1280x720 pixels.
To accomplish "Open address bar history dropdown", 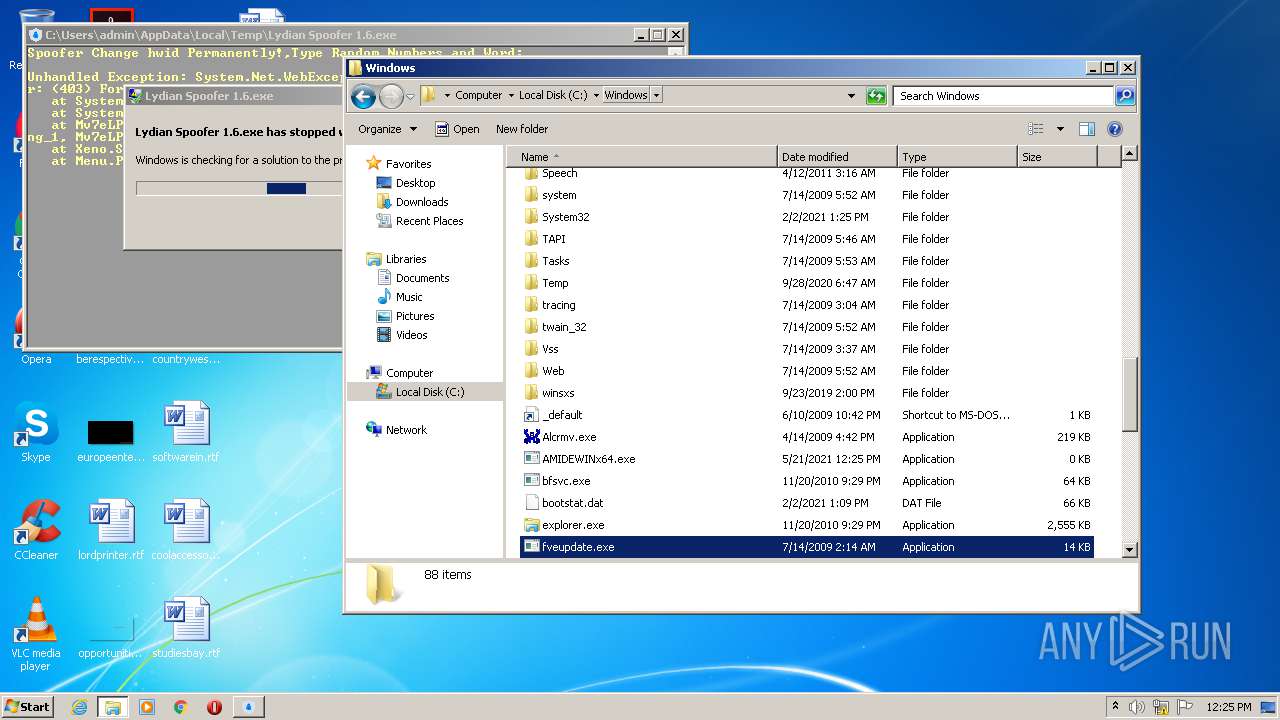I will click(x=851, y=96).
